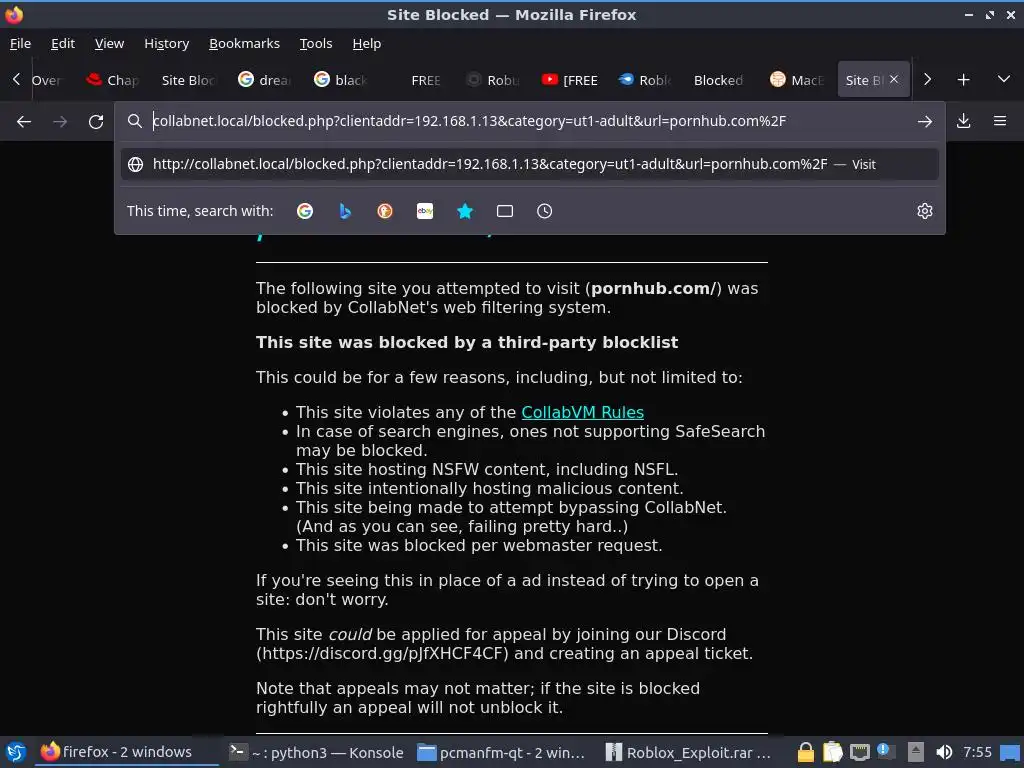The height and width of the screenshot is (768, 1024).
Task: Follow the CollabVM Rules link
Action: (x=583, y=413)
